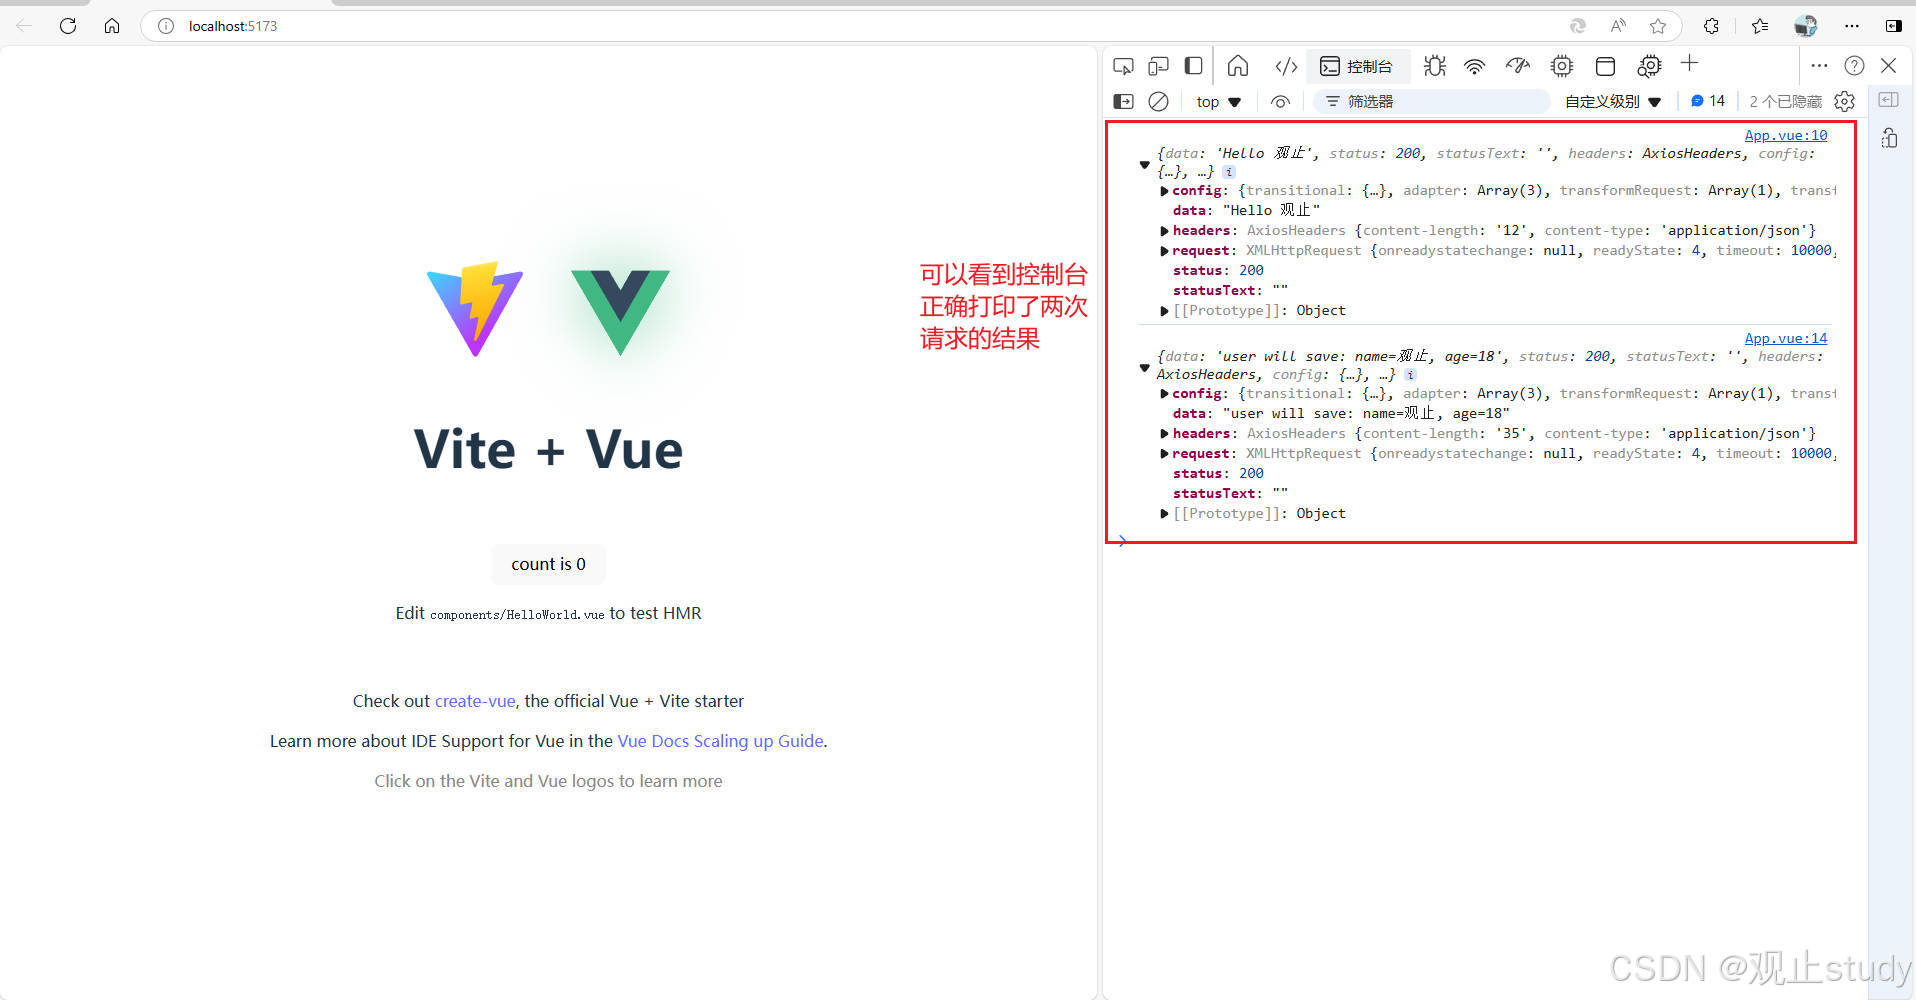Image resolution: width=1916 pixels, height=1000 pixels.
Task: Toggle device emulation mode
Action: click(x=1158, y=66)
